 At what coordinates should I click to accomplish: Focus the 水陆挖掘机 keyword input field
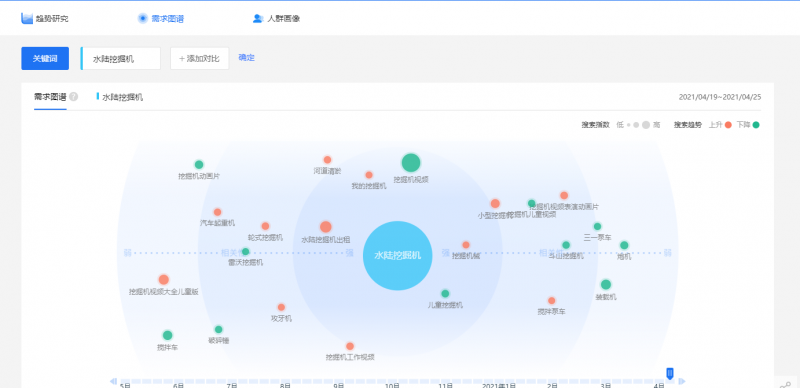pyautogui.click(x=120, y=59)
